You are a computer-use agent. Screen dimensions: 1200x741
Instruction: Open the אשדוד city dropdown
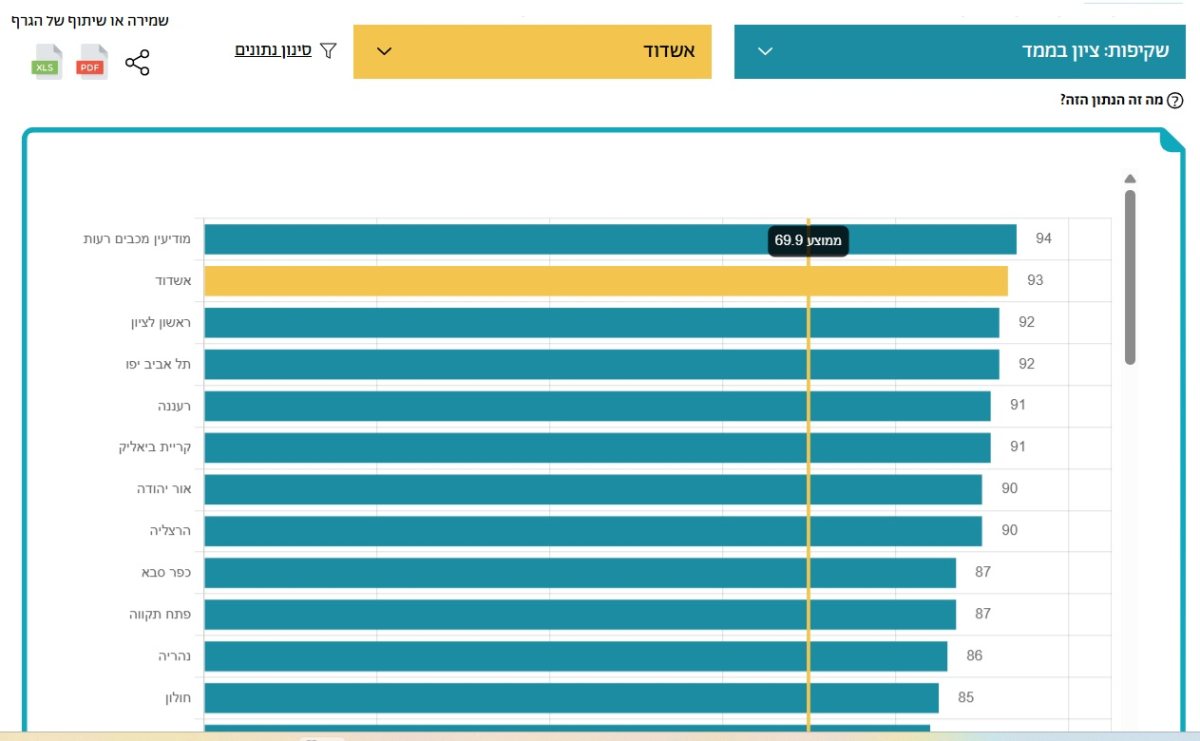tap(532, 51)
